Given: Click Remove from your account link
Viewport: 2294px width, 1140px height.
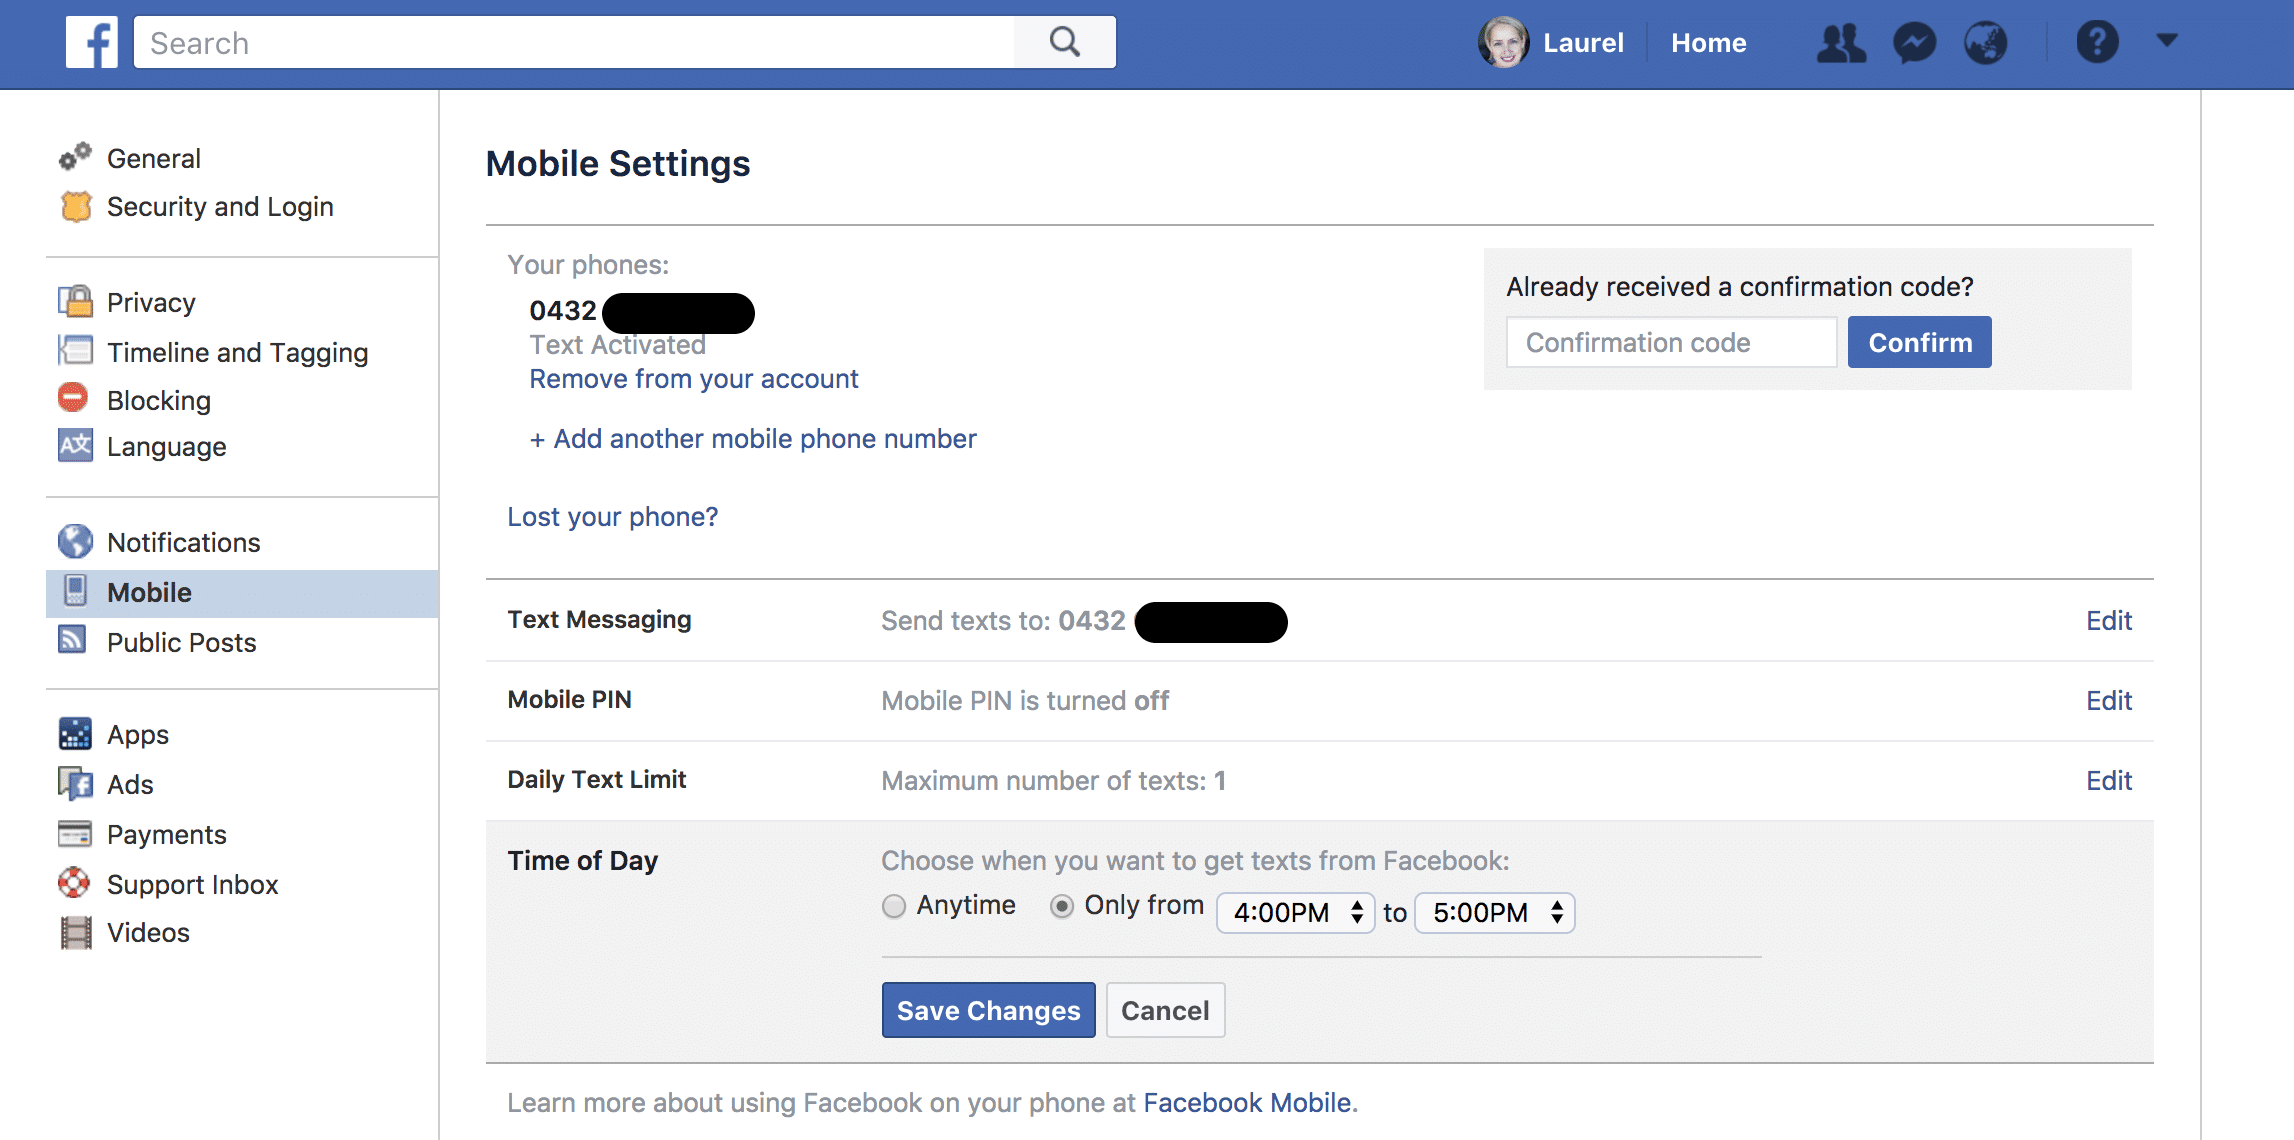Looking at the screenshot, I should point(694,379).
